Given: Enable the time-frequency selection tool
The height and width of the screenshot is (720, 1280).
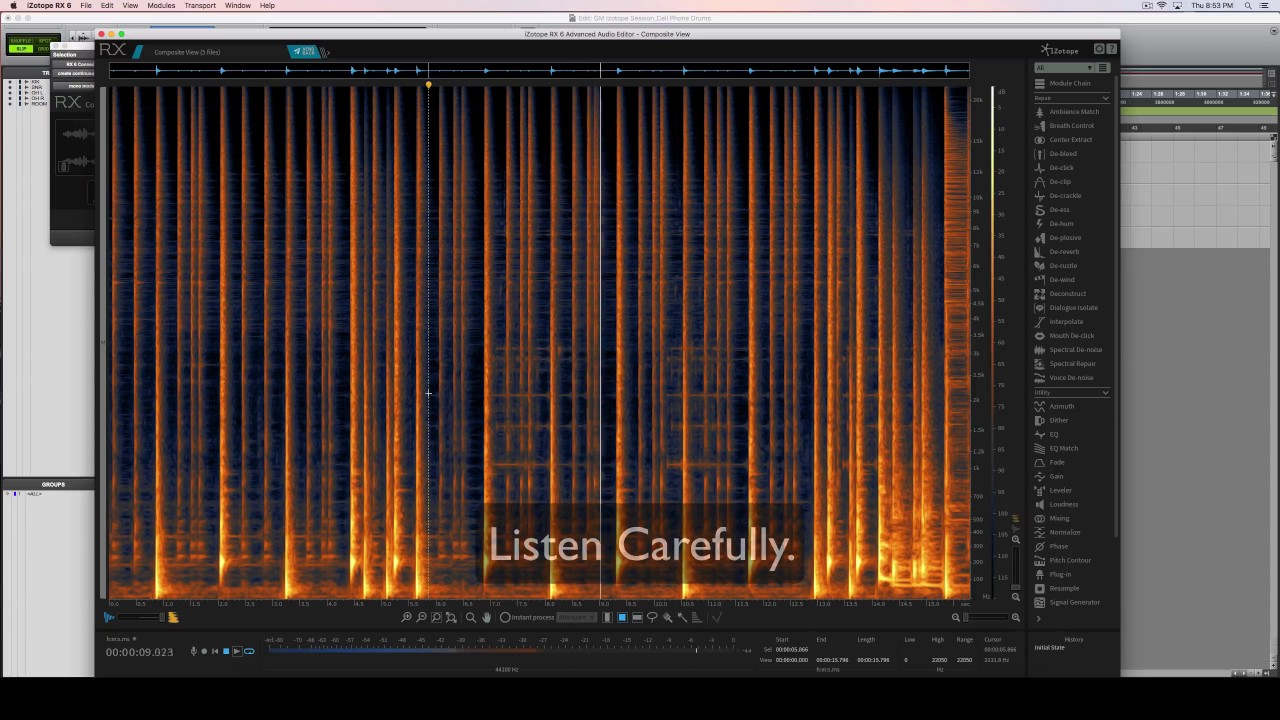Looking at the screenshot, I should coord(622,618).
